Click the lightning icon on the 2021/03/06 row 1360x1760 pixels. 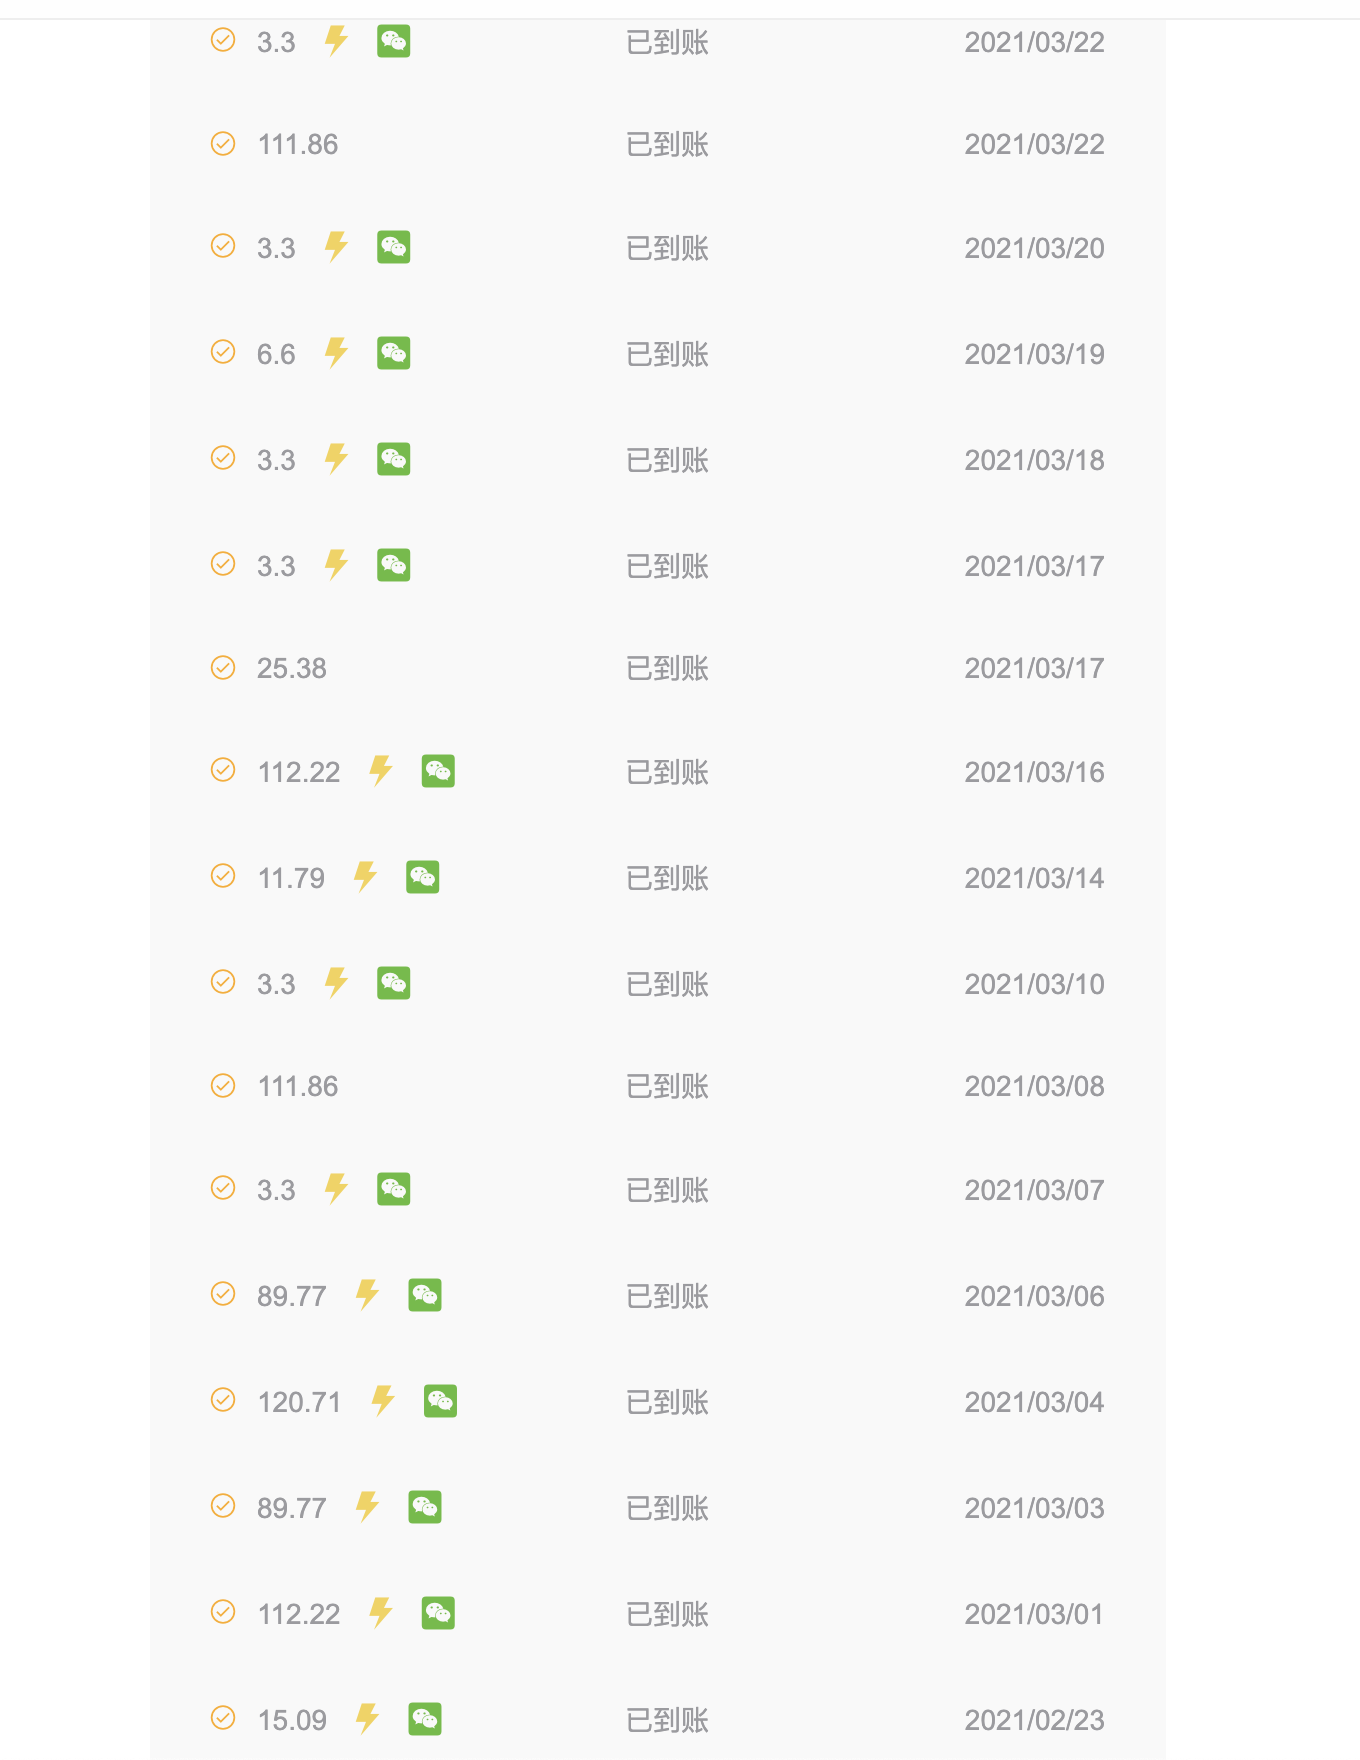[x=367, y=1295]
